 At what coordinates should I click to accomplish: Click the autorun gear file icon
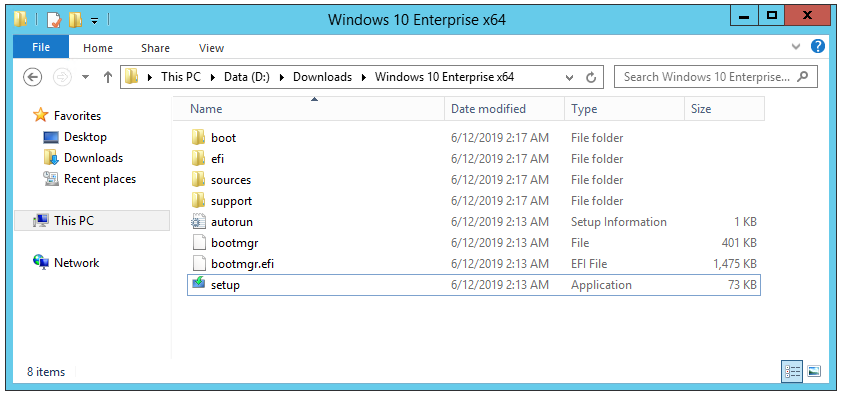click(198, 222)
